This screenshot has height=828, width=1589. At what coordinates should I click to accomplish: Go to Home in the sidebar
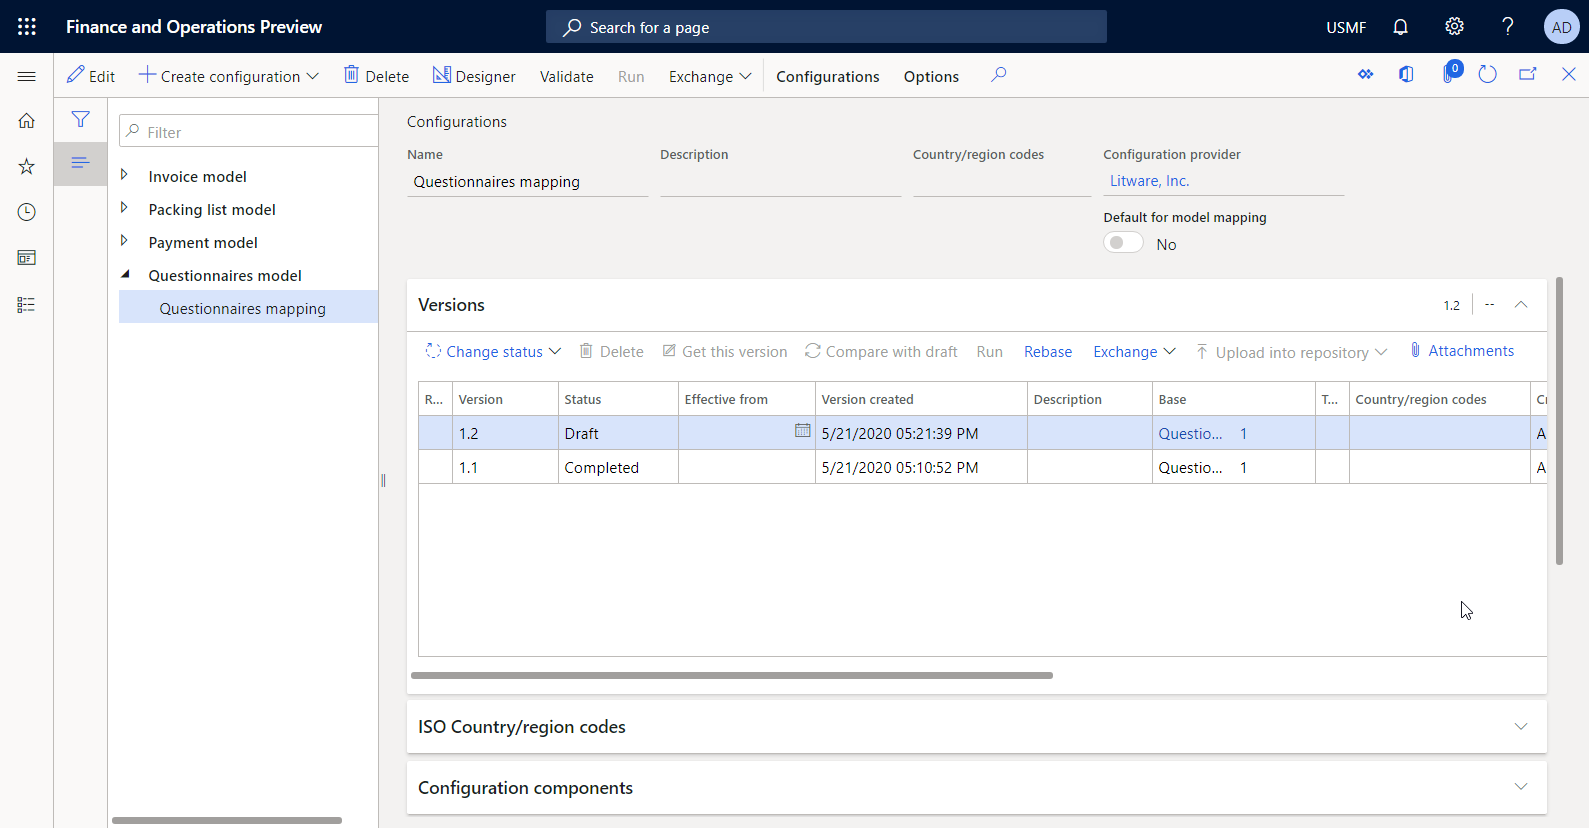[x=27, y=120]
